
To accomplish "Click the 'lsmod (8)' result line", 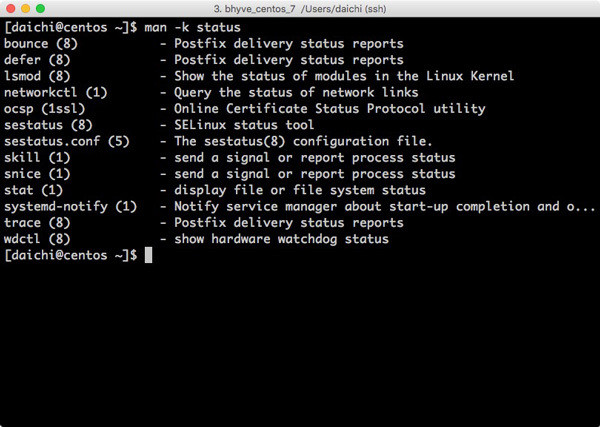I will [x=35, y=76].
